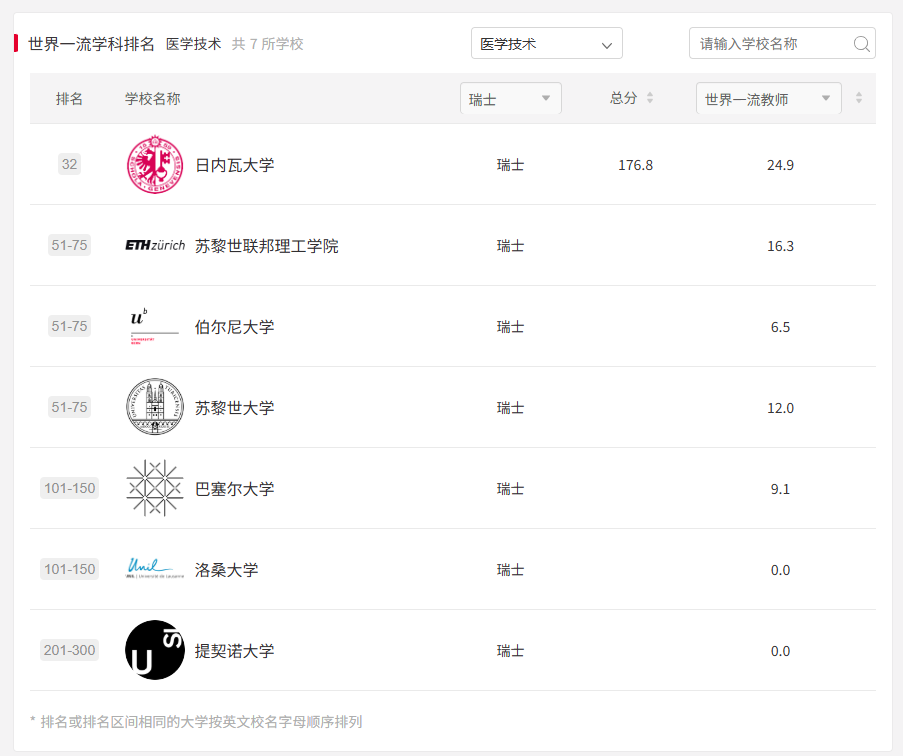This screenshot has height=756, width=903.
Task: Open 苏黎世大学 link
Action: (x=234, y=408)
